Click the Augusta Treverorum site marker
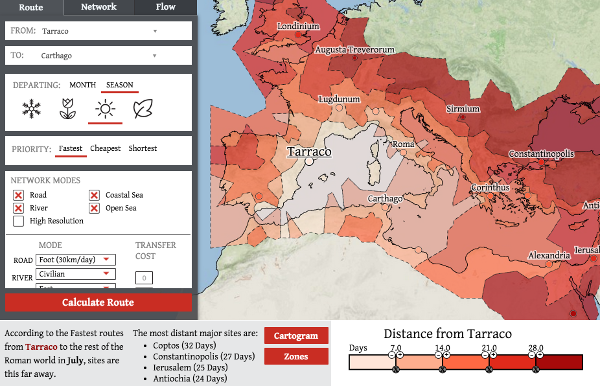The image size is (600, 386). 355,58
